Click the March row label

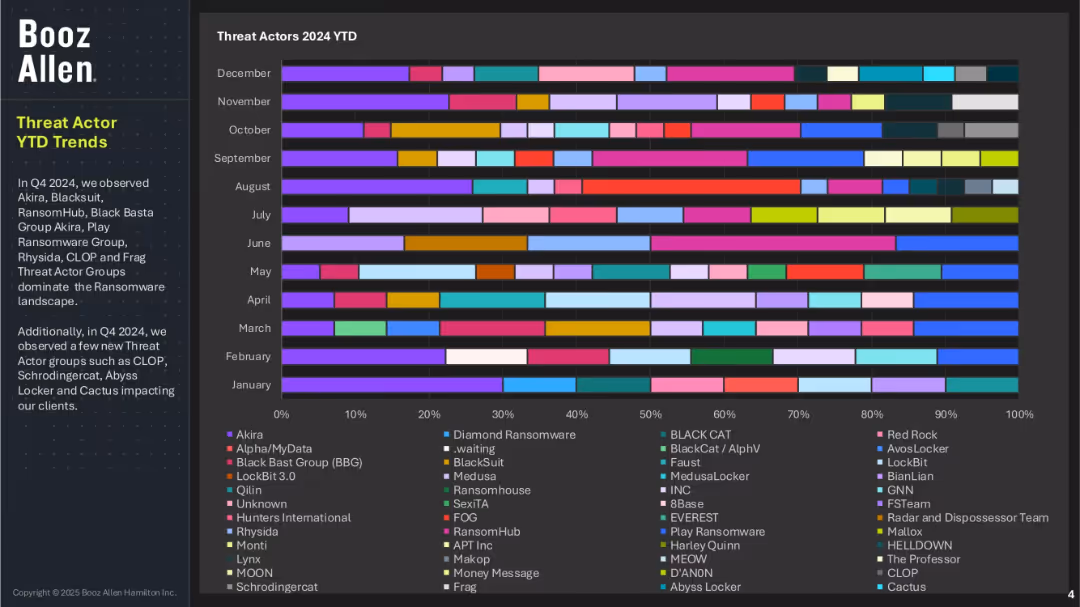[x=254, y=328]
